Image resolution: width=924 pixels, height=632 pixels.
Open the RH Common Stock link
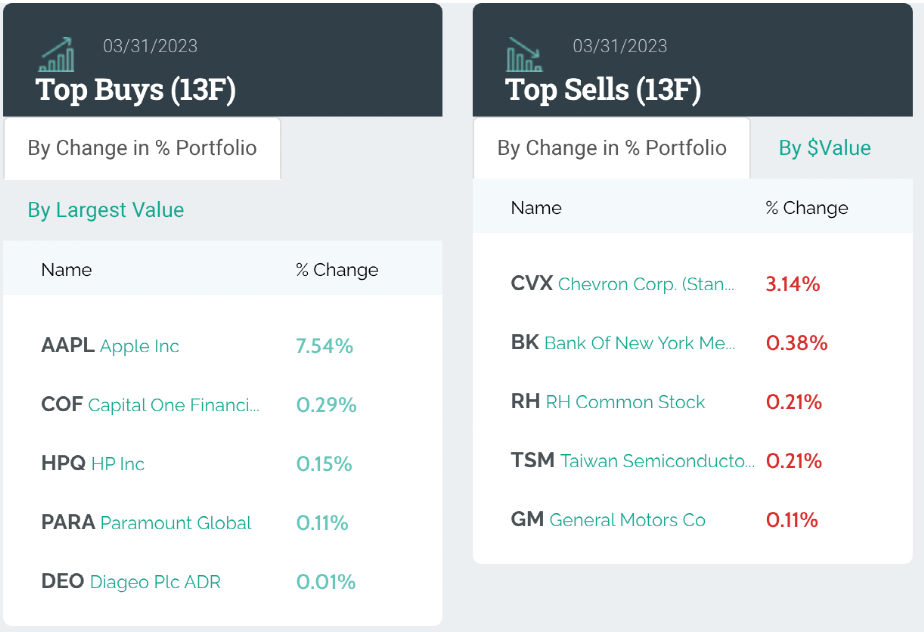coord(608,402)
